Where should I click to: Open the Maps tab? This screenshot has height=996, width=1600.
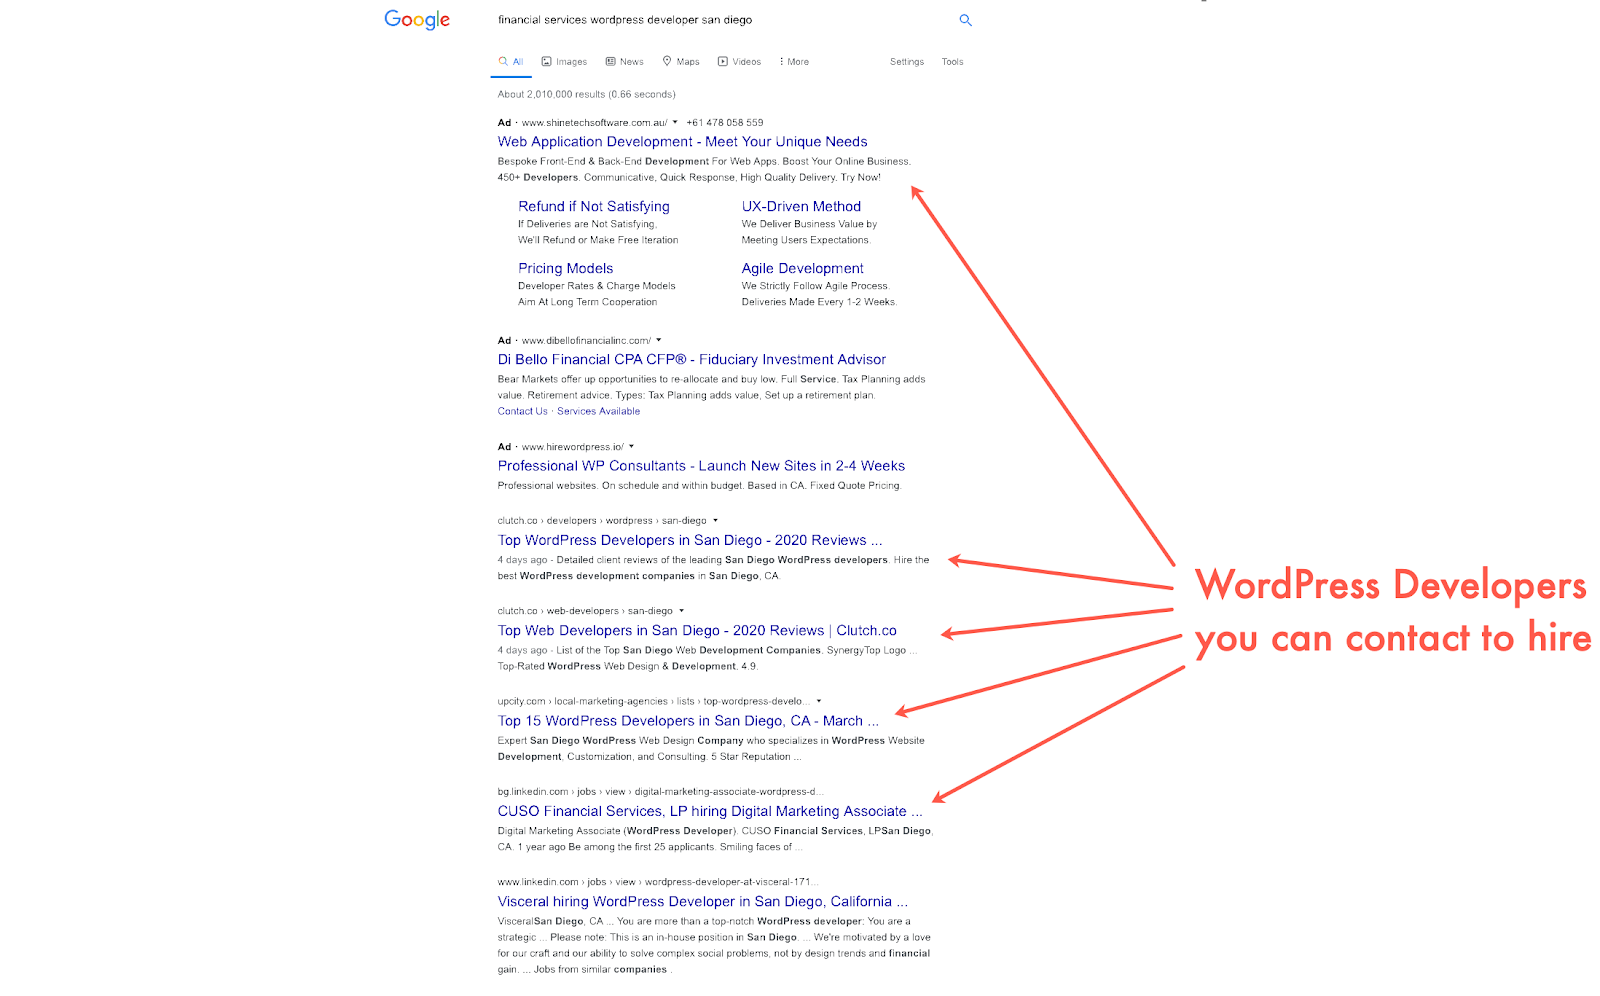[681, 62]
